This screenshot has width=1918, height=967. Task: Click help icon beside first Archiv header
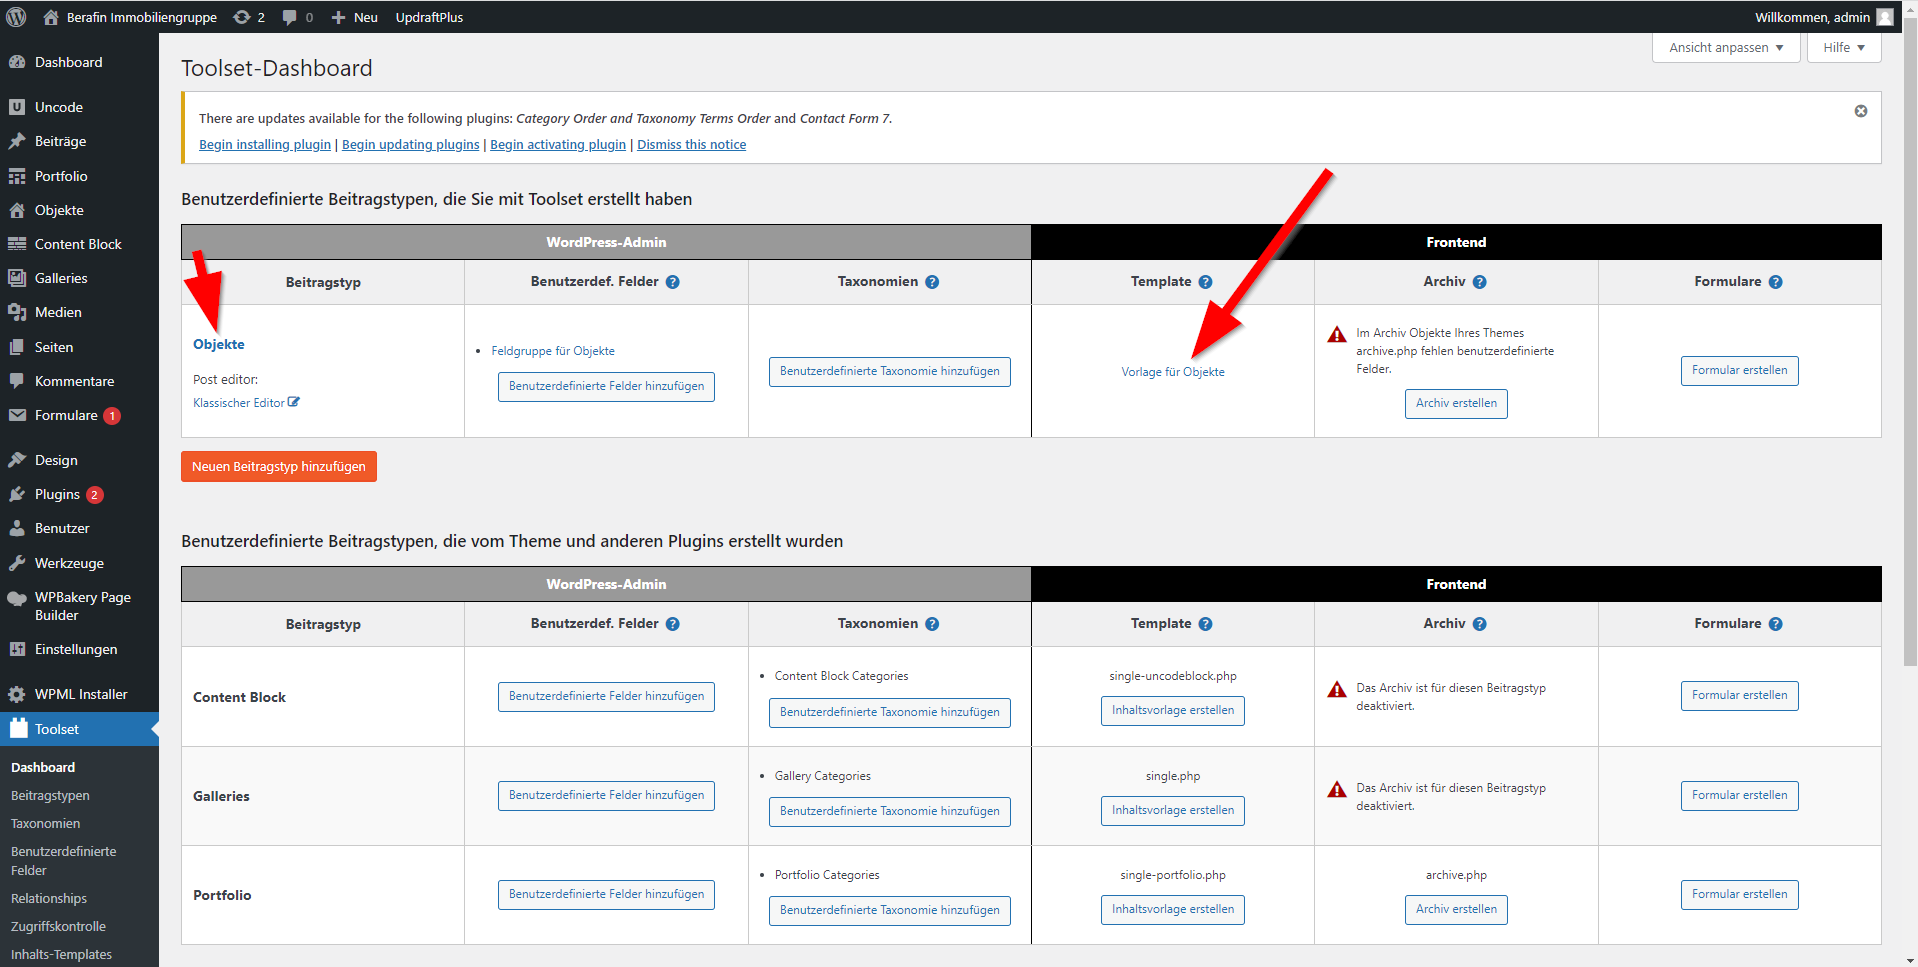pos(1479,282)
